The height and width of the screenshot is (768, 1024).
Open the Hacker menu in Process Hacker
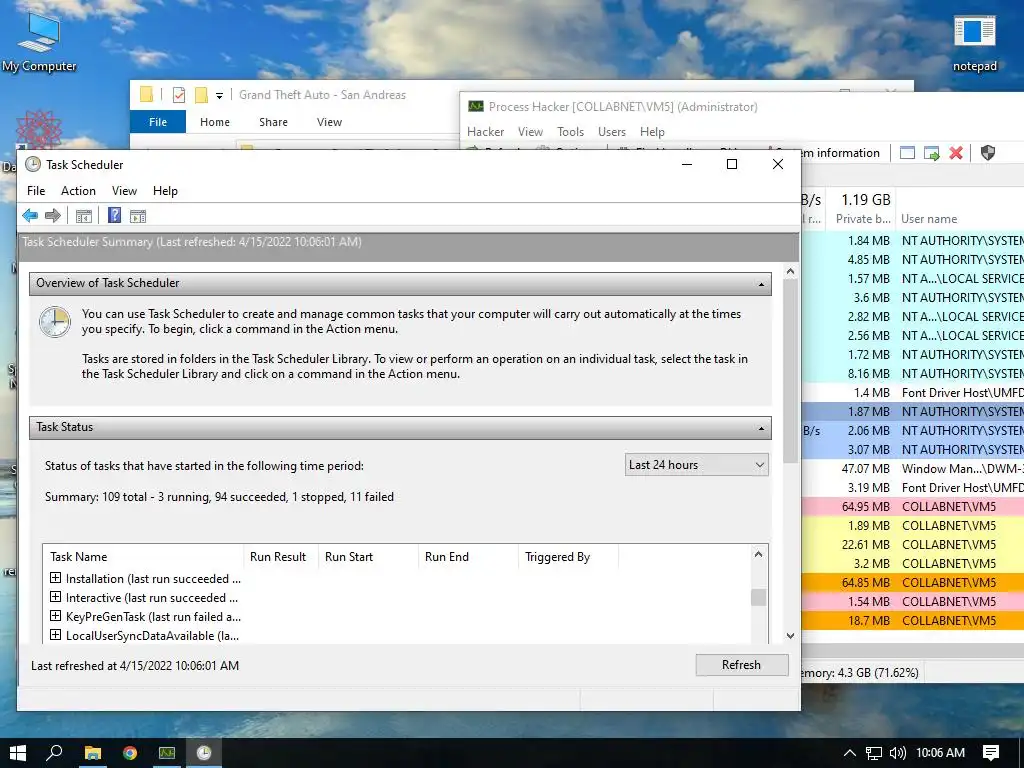pyautogui.click(x=485, y=132)
